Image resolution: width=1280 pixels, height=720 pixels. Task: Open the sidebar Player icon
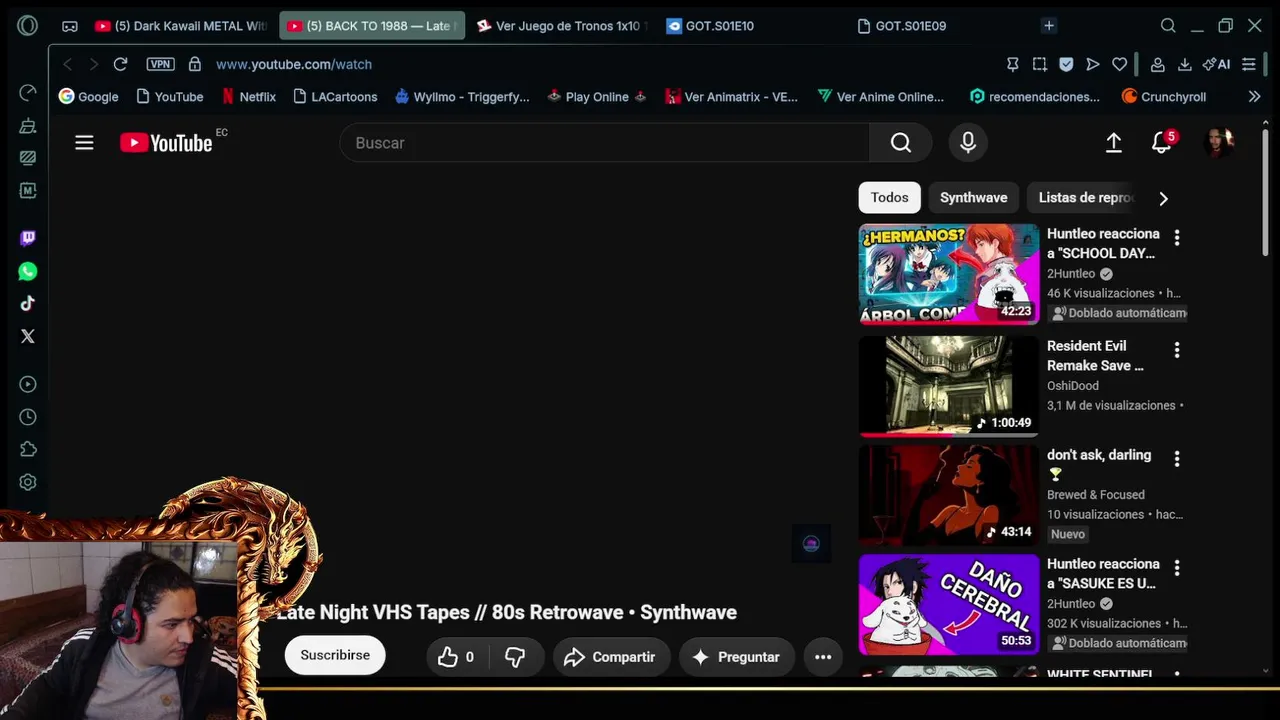[28, 384]
